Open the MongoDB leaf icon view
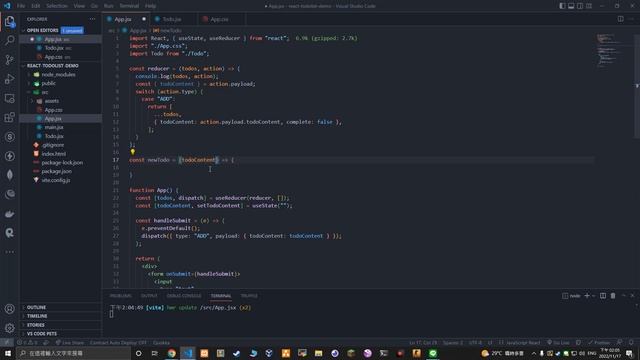Image resolution: width=640 pixels, height=360 pixels. 10,175
